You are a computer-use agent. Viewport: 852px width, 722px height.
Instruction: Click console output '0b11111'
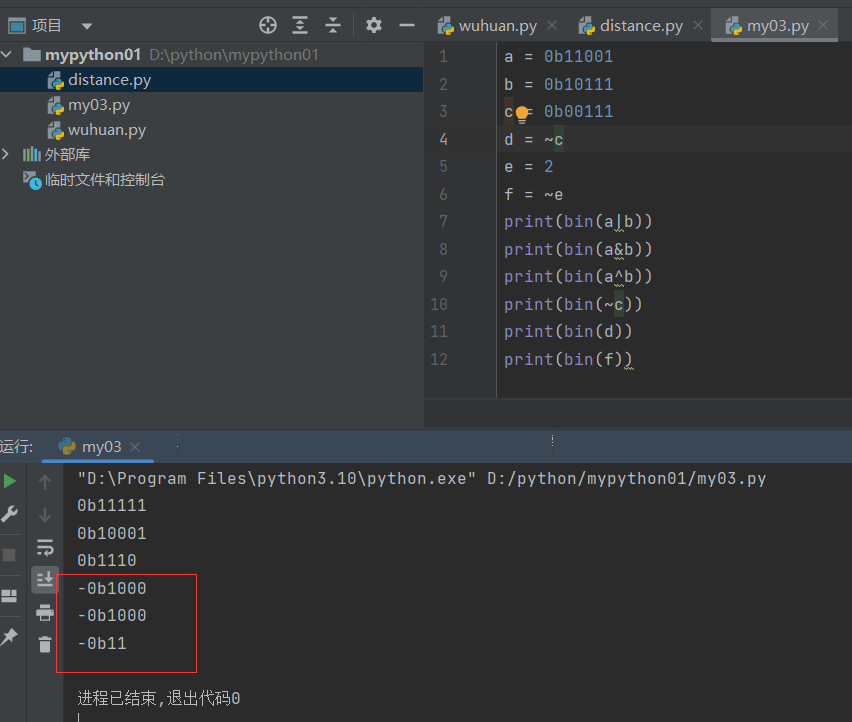click(112, 506)
